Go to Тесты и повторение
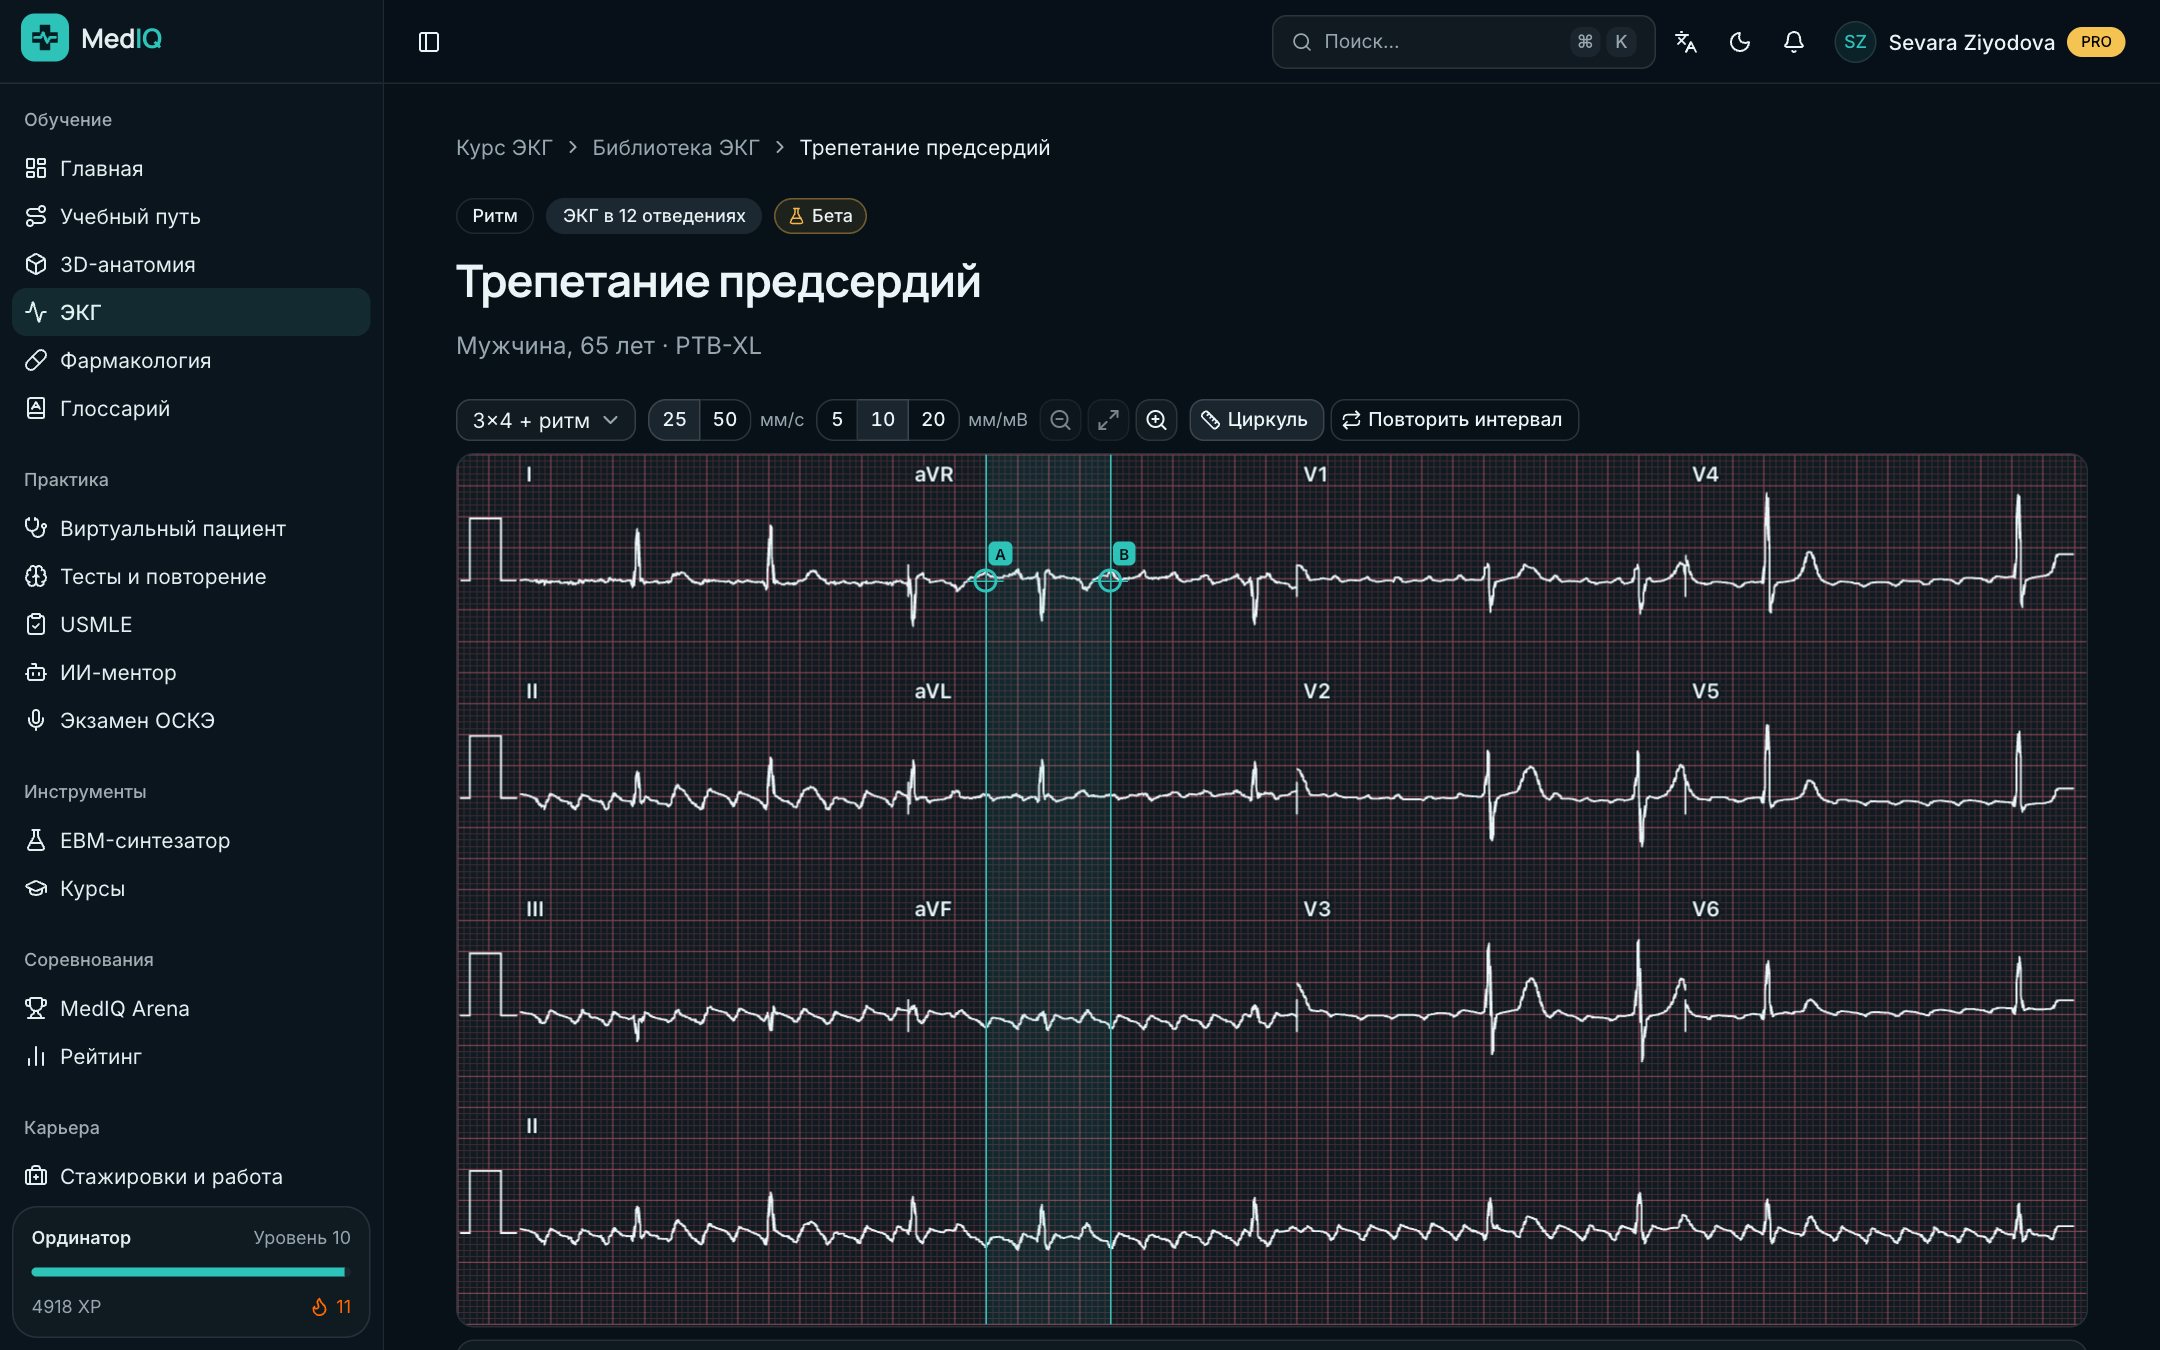The image size is (2160, 1350). coord(191,576)
